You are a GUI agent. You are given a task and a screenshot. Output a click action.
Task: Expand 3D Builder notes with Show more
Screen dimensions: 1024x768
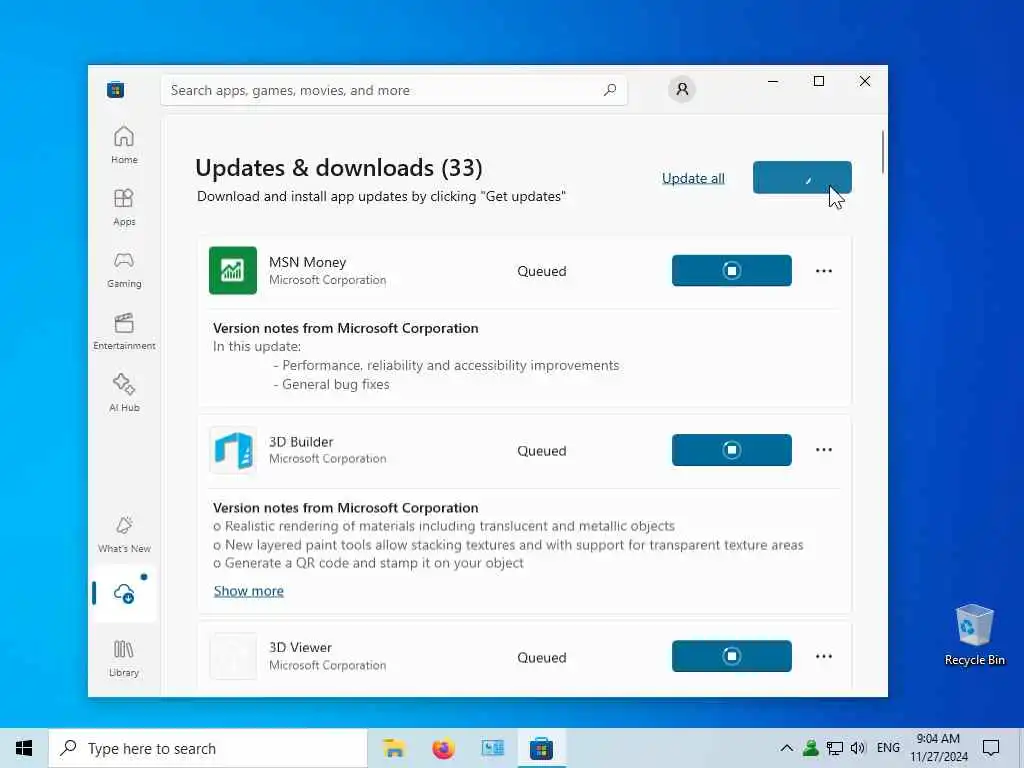(249, 591)
